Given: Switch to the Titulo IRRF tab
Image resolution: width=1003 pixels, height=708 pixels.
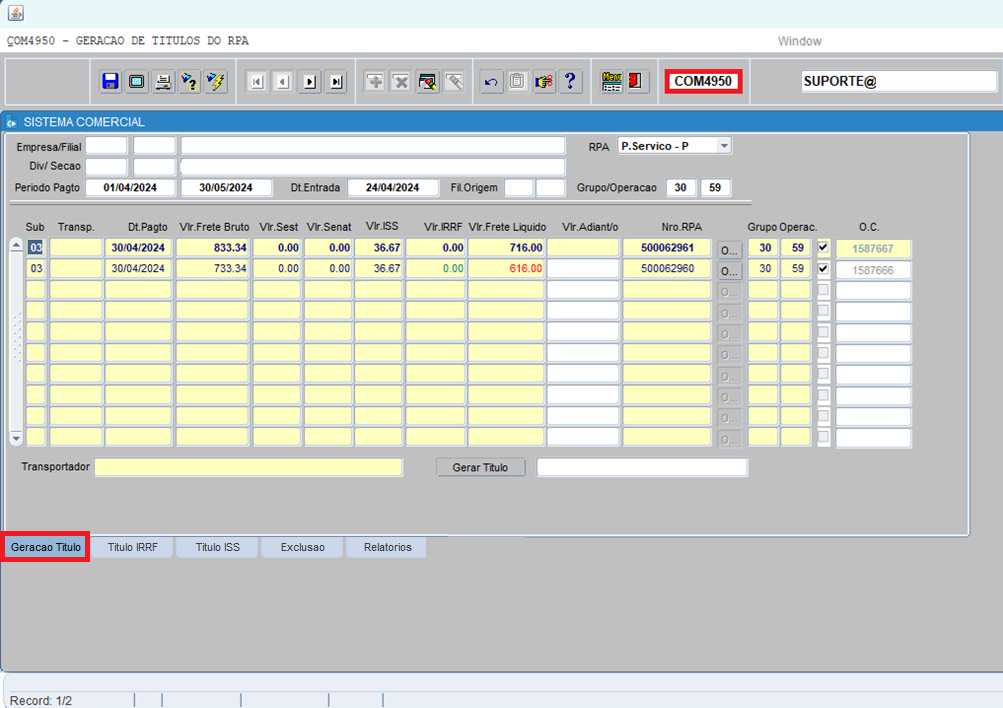Looking at the screenshot, I should pos(132,547).
